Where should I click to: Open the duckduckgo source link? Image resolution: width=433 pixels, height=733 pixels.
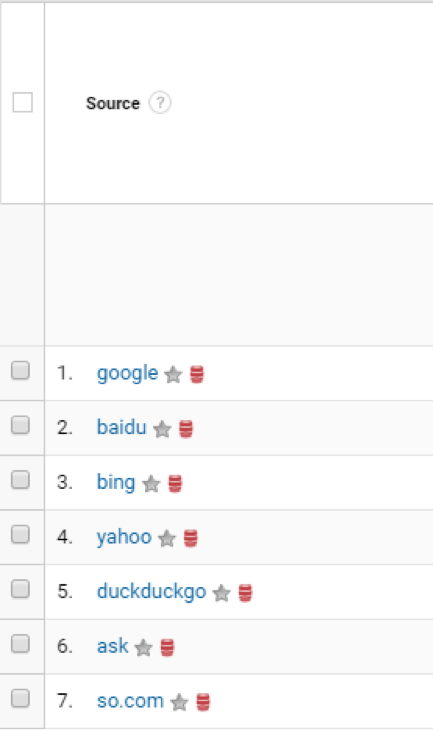coord(152,592)
